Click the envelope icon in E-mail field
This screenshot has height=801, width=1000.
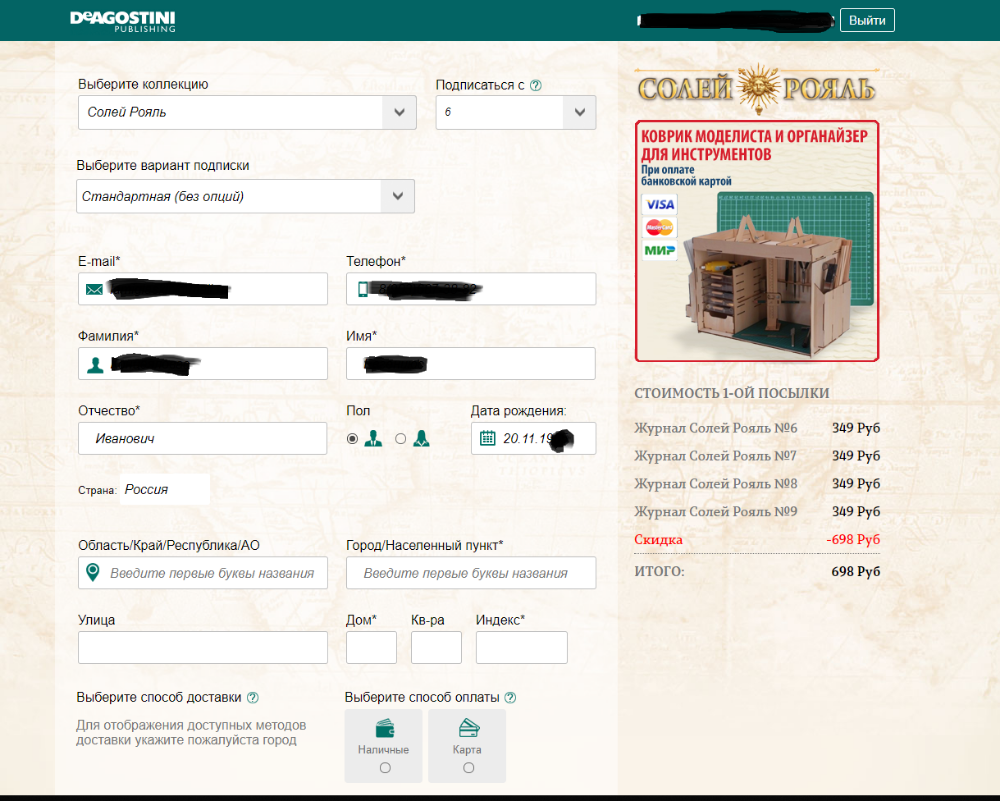point(94,289)
